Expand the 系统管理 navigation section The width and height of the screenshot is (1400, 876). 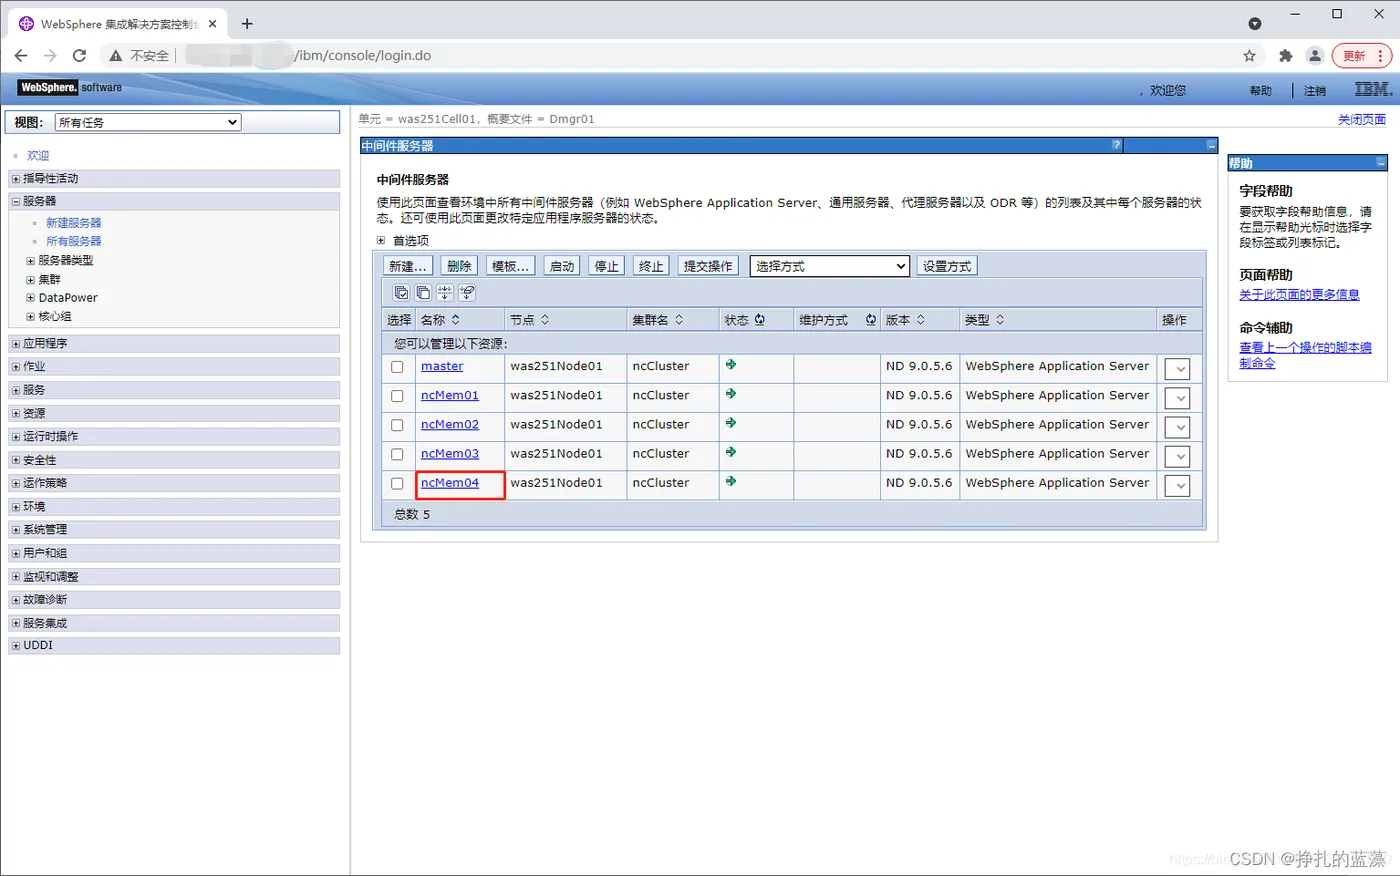[16, 529]
